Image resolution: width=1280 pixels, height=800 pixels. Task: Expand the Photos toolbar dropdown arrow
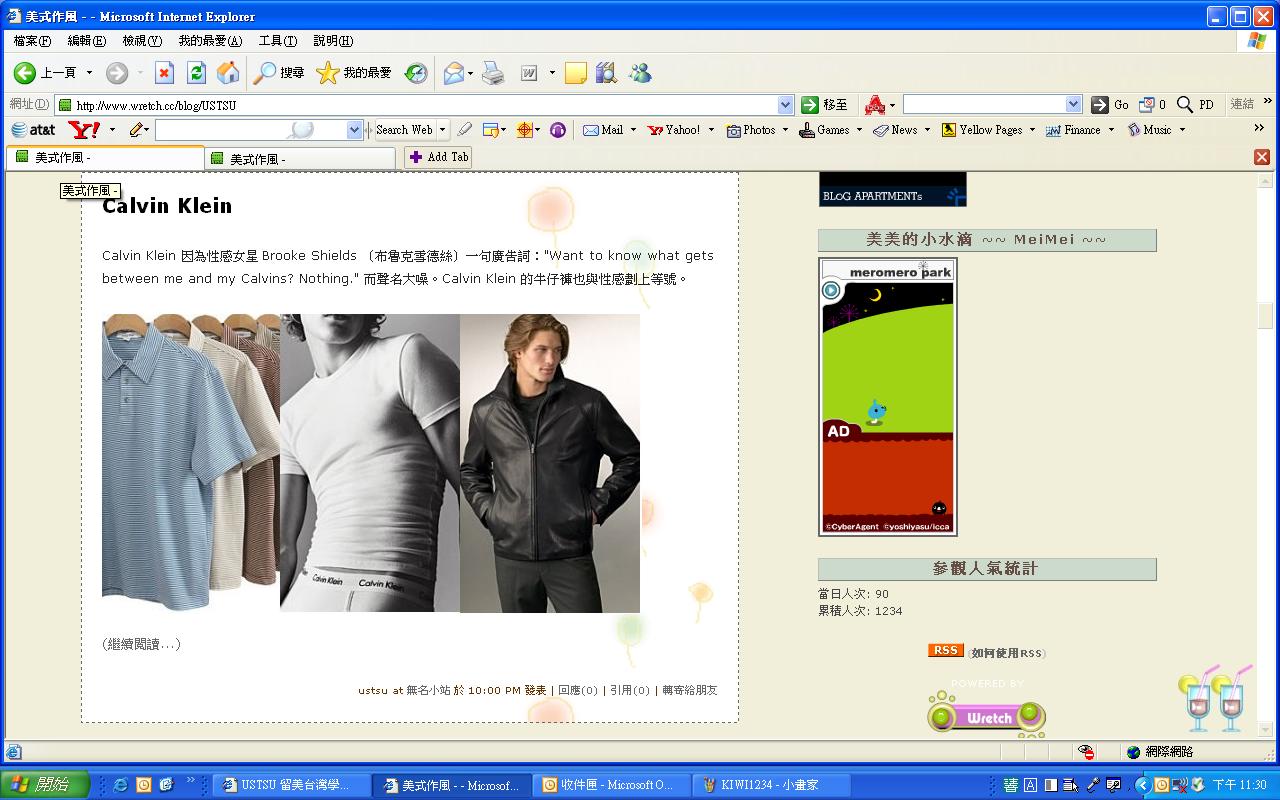[785, 130]
